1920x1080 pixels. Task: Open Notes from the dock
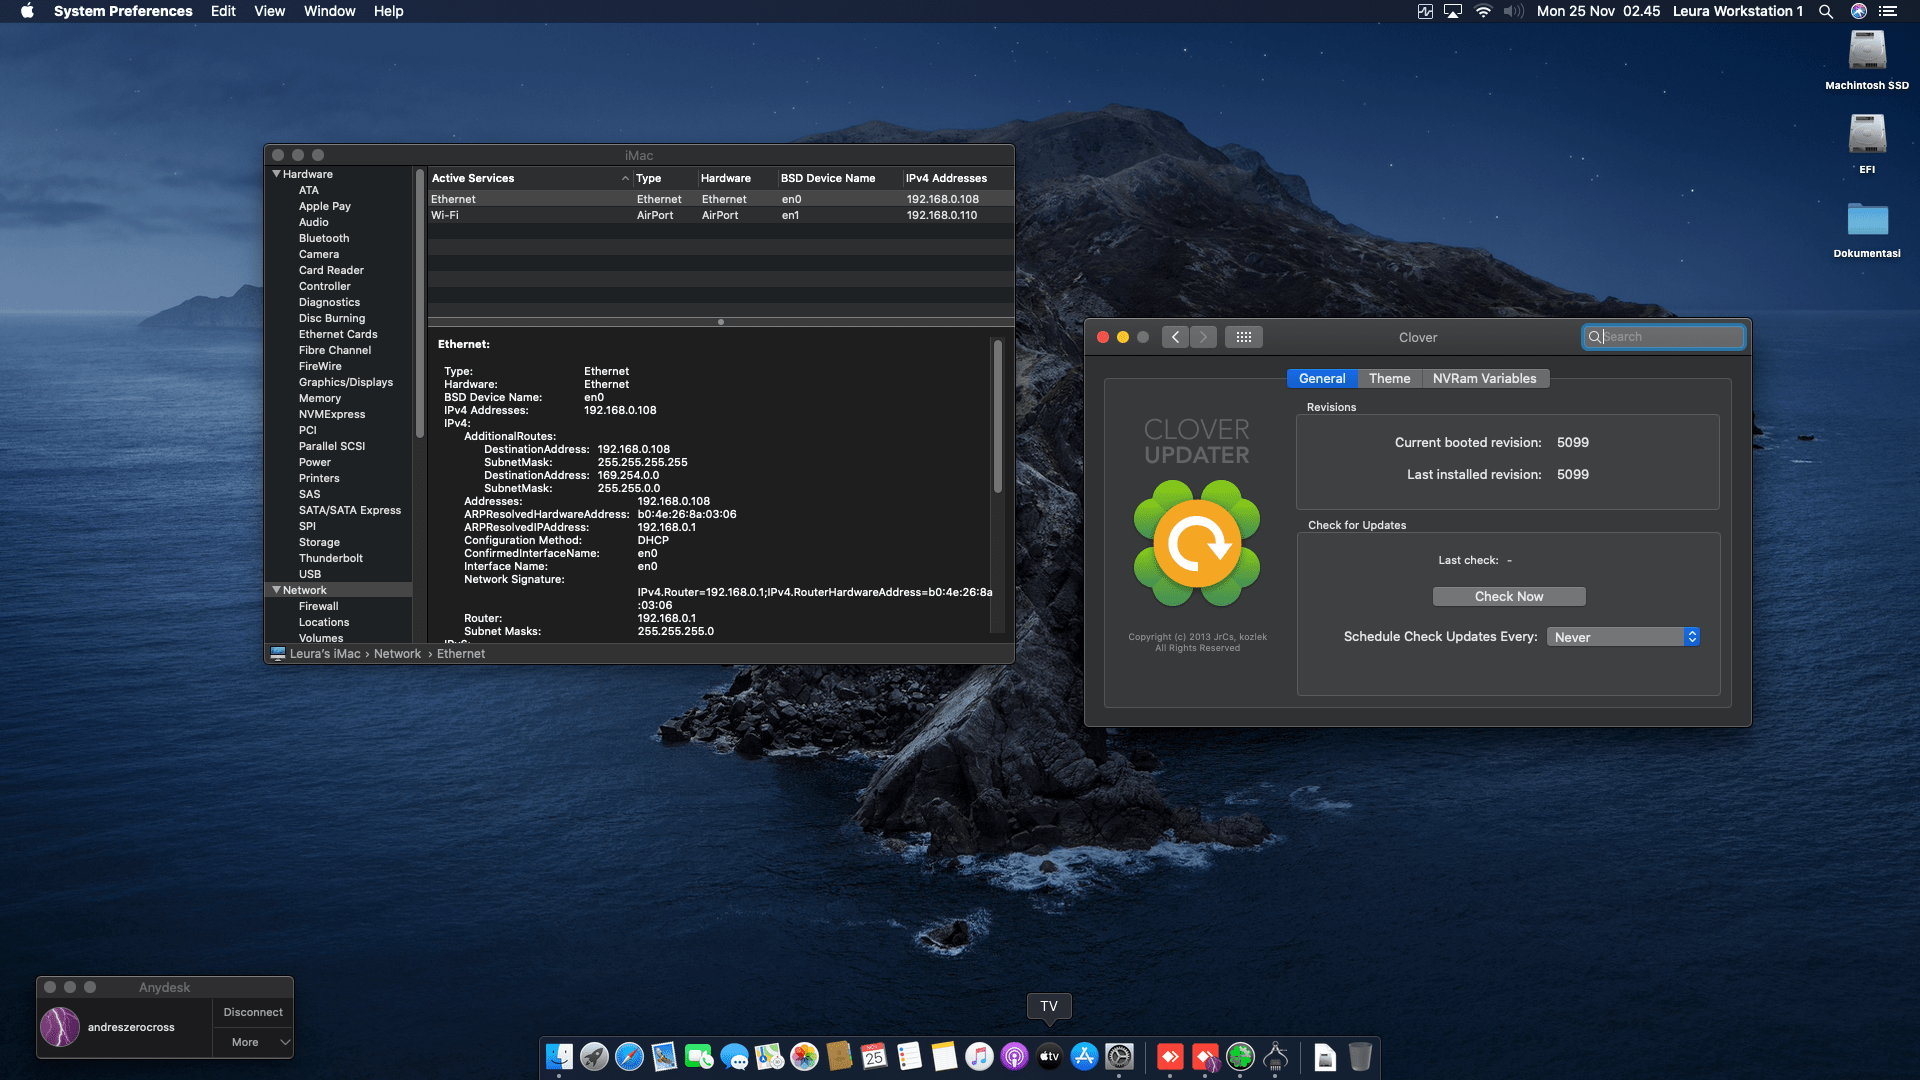[944, 1057]
